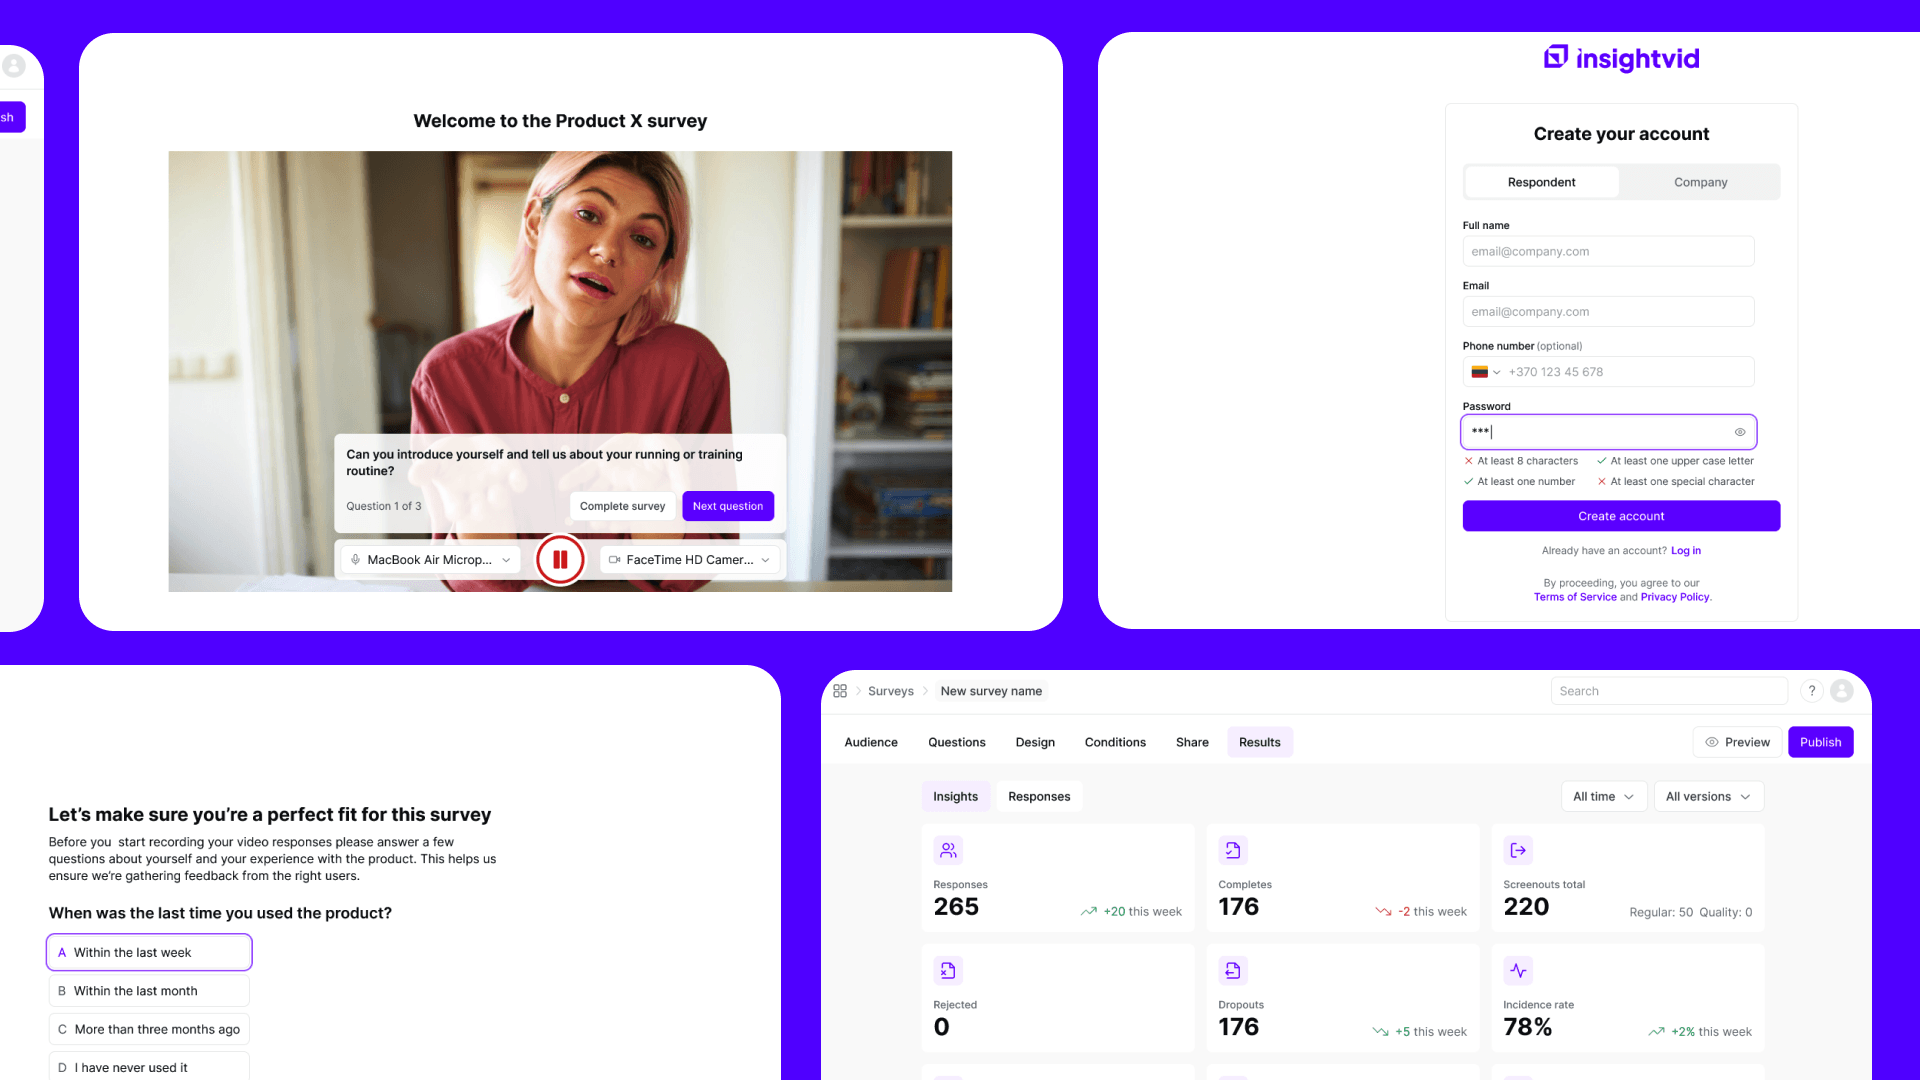Click the help question mark icon

point(1811,690)
